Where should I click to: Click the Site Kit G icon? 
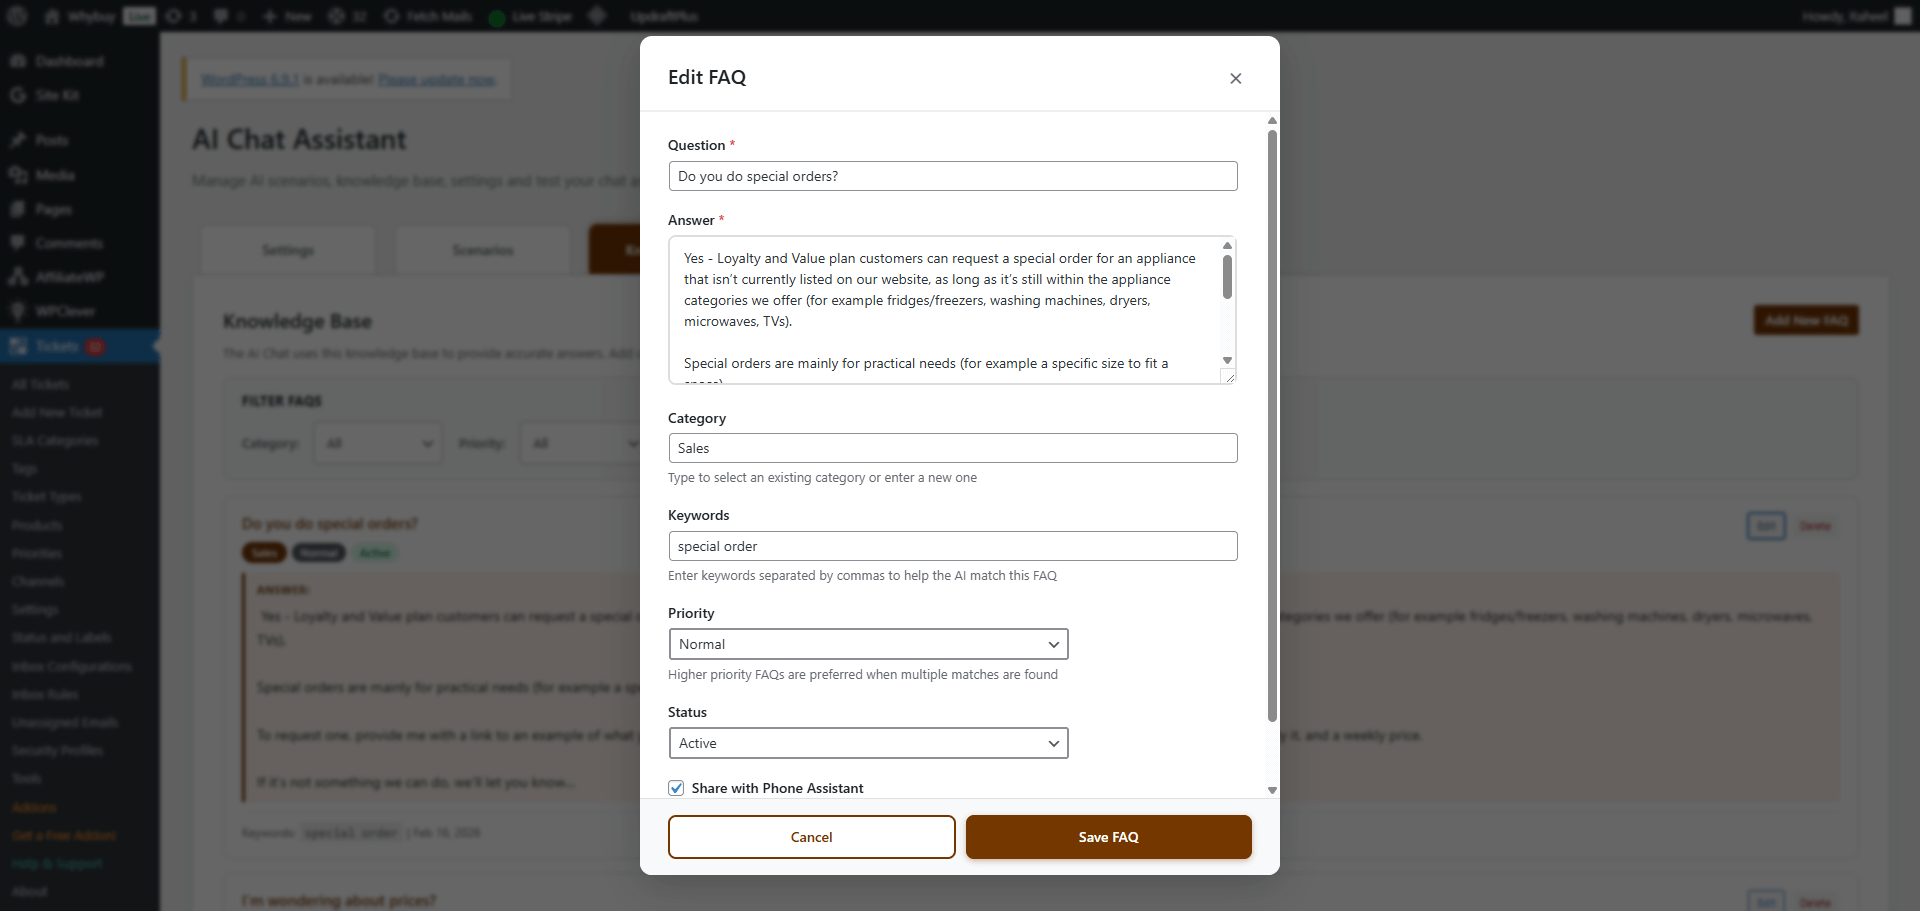pos(18,95)
